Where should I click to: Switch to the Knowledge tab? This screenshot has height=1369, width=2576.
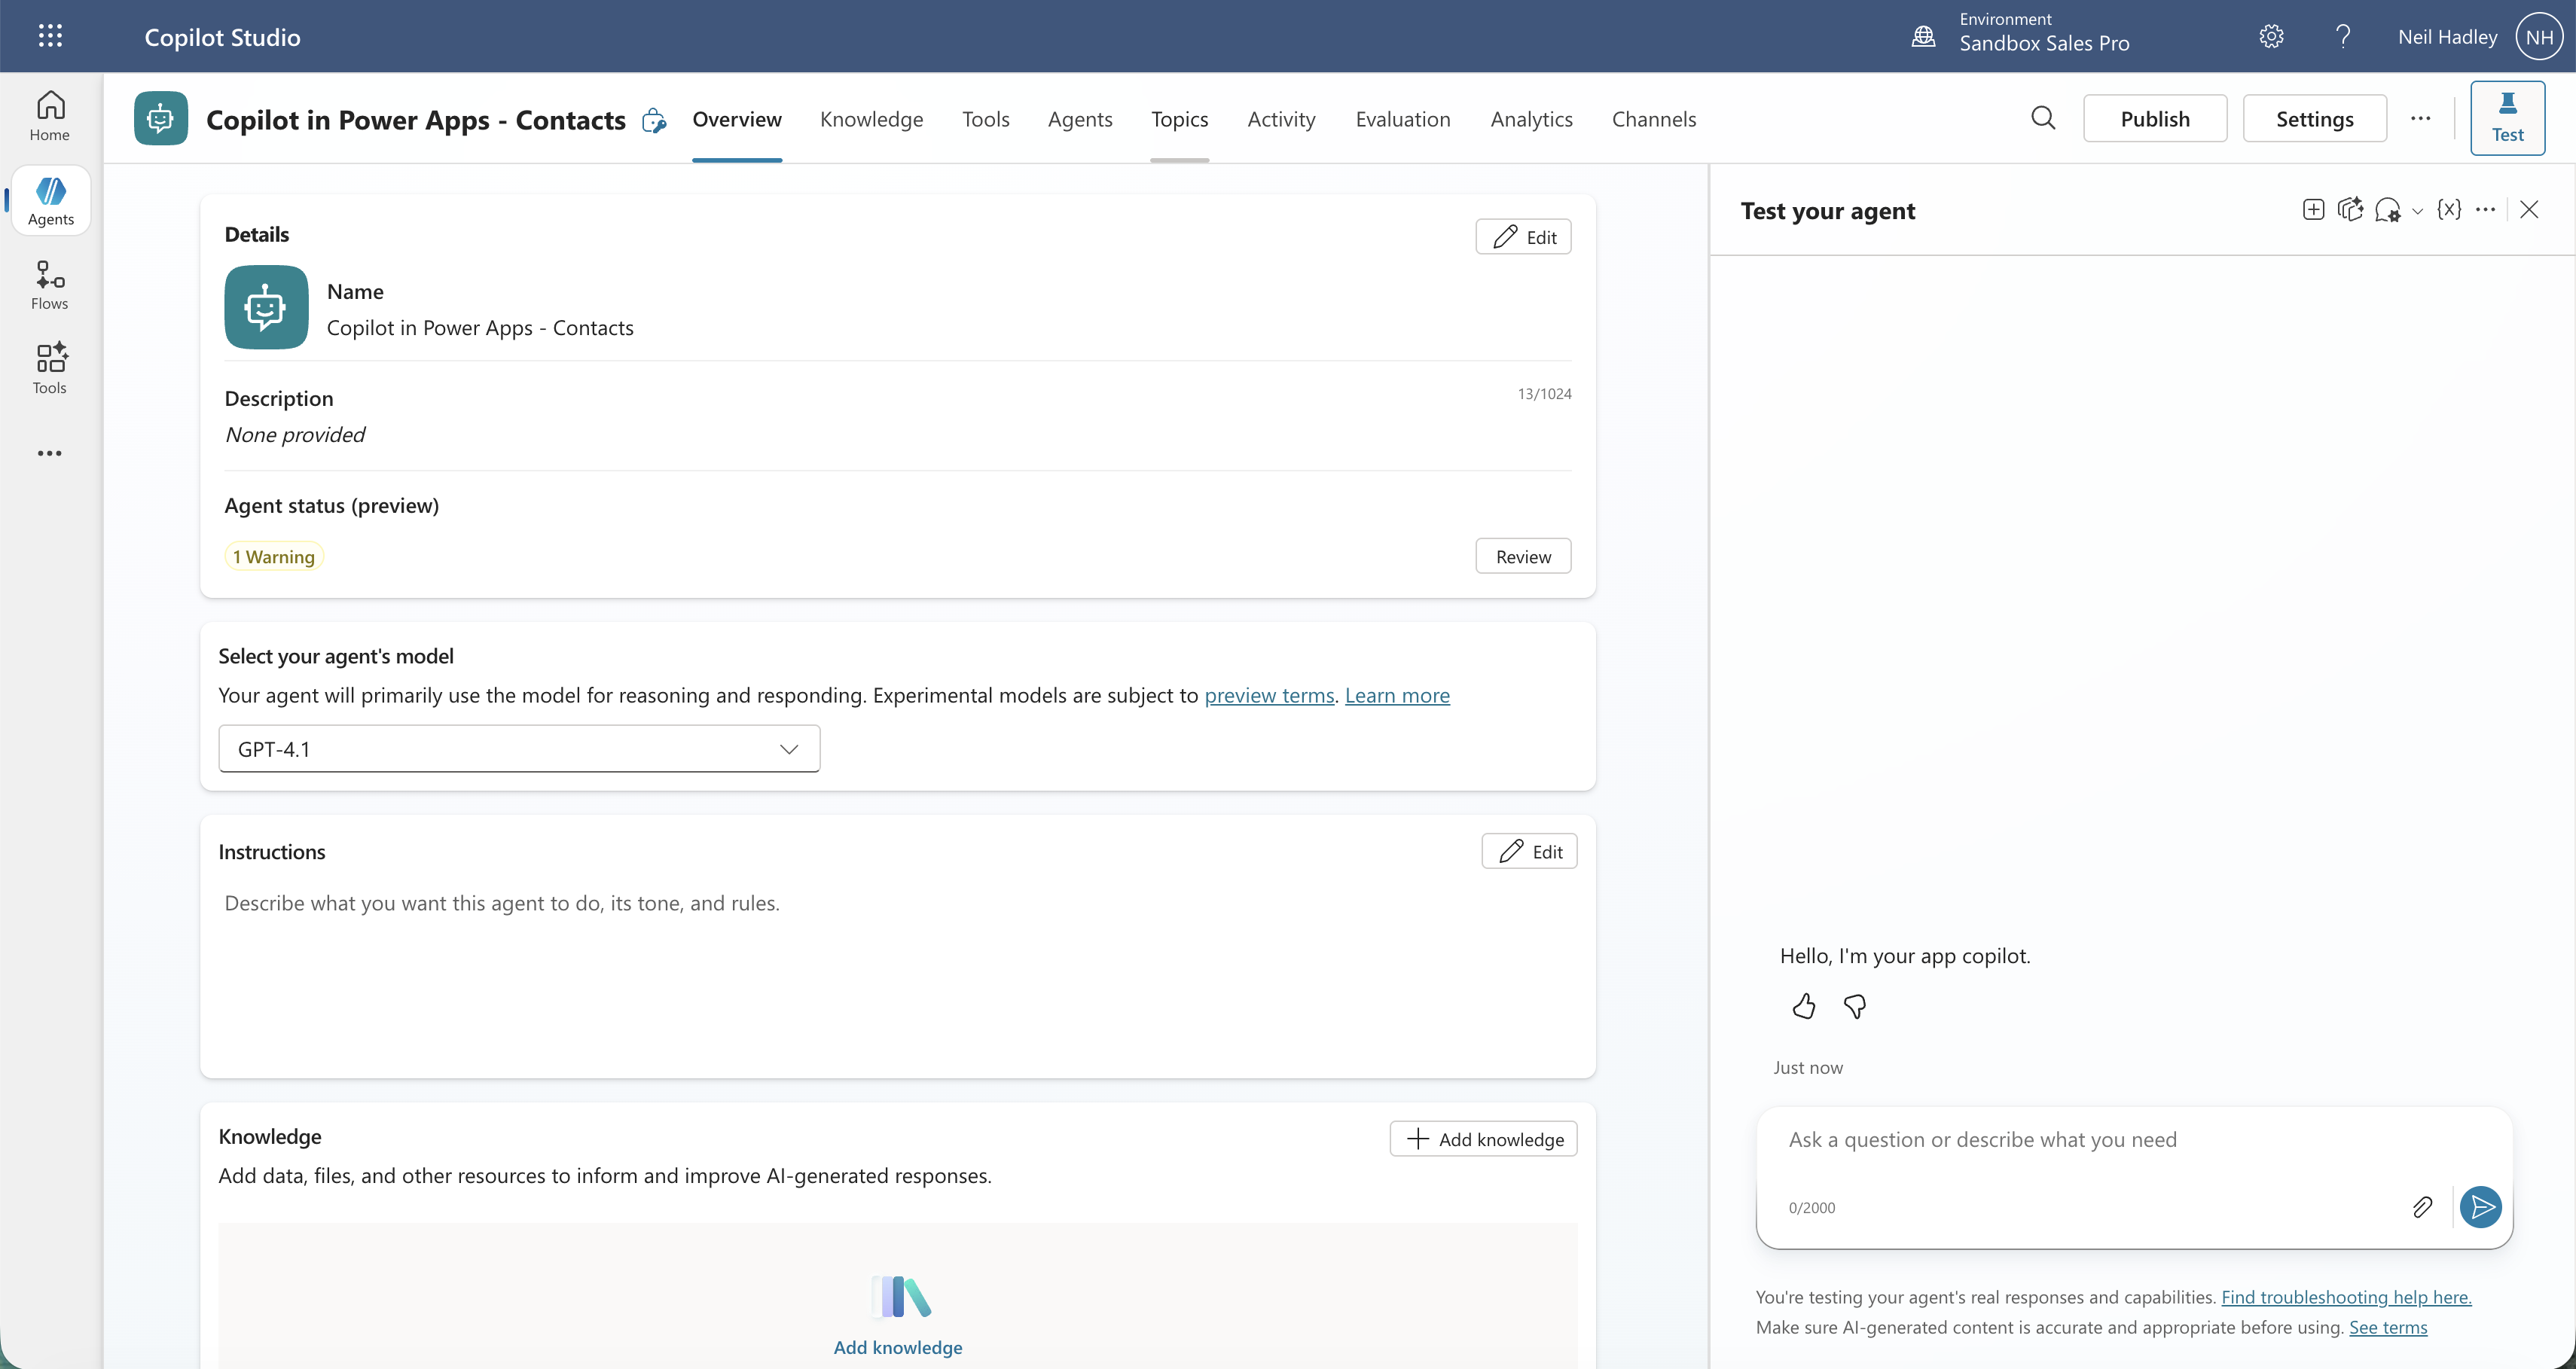871,119
